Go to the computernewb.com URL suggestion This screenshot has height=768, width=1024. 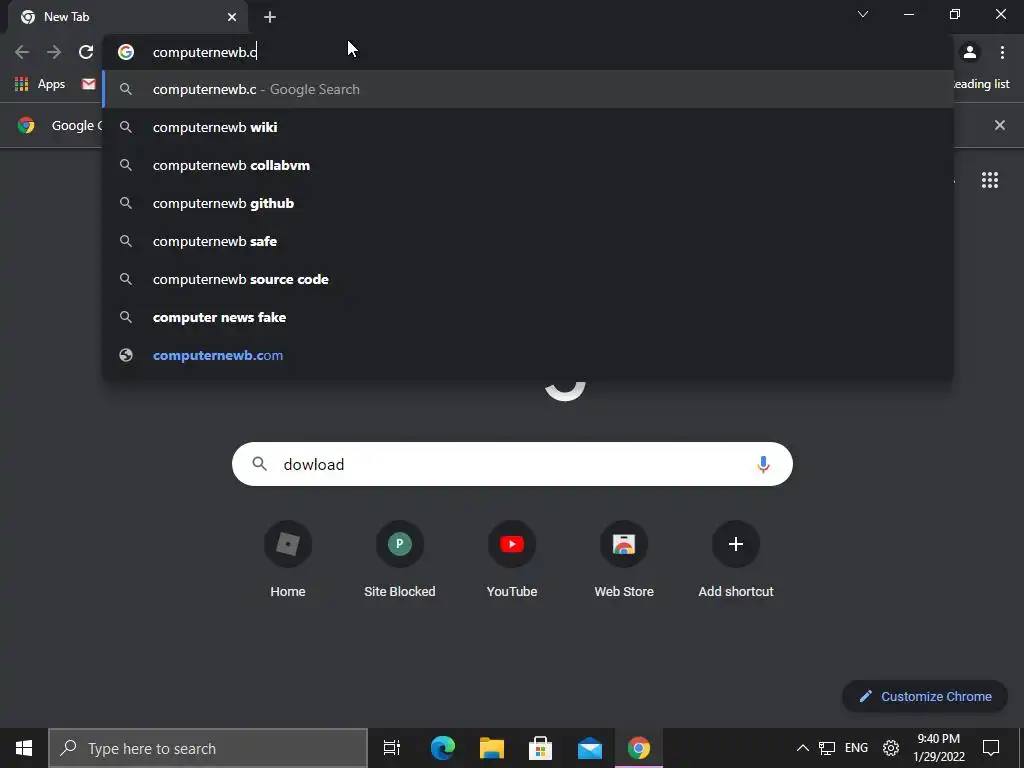[x=528, y=355]
